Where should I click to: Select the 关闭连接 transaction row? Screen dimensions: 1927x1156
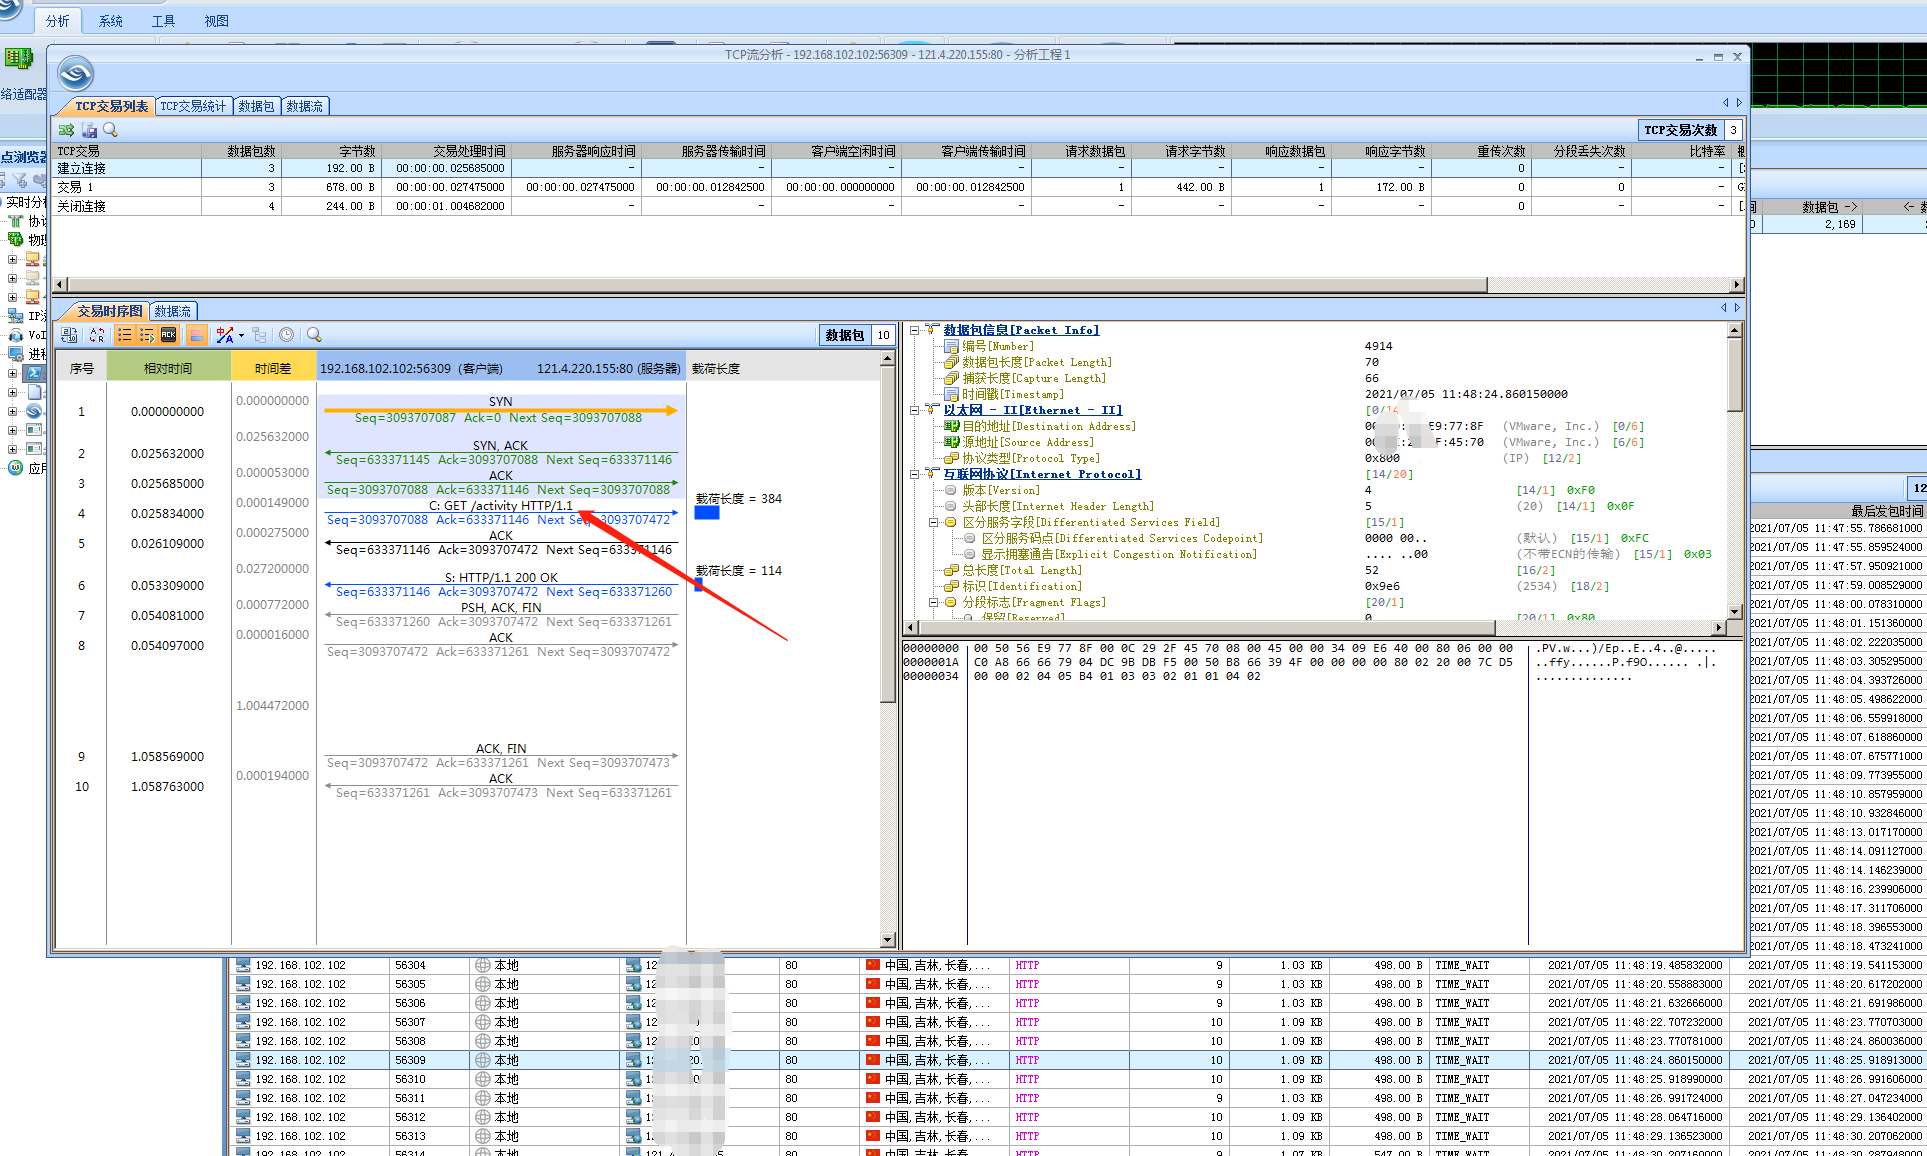[x=898, y=206]
